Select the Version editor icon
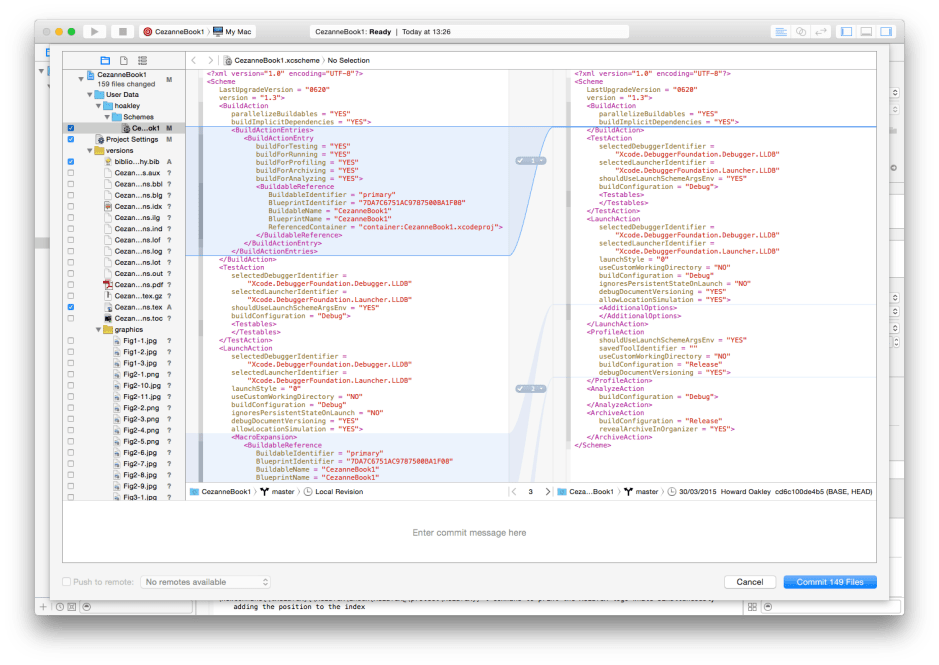Screen dimensions: 939x665 [x=822, y=31]
